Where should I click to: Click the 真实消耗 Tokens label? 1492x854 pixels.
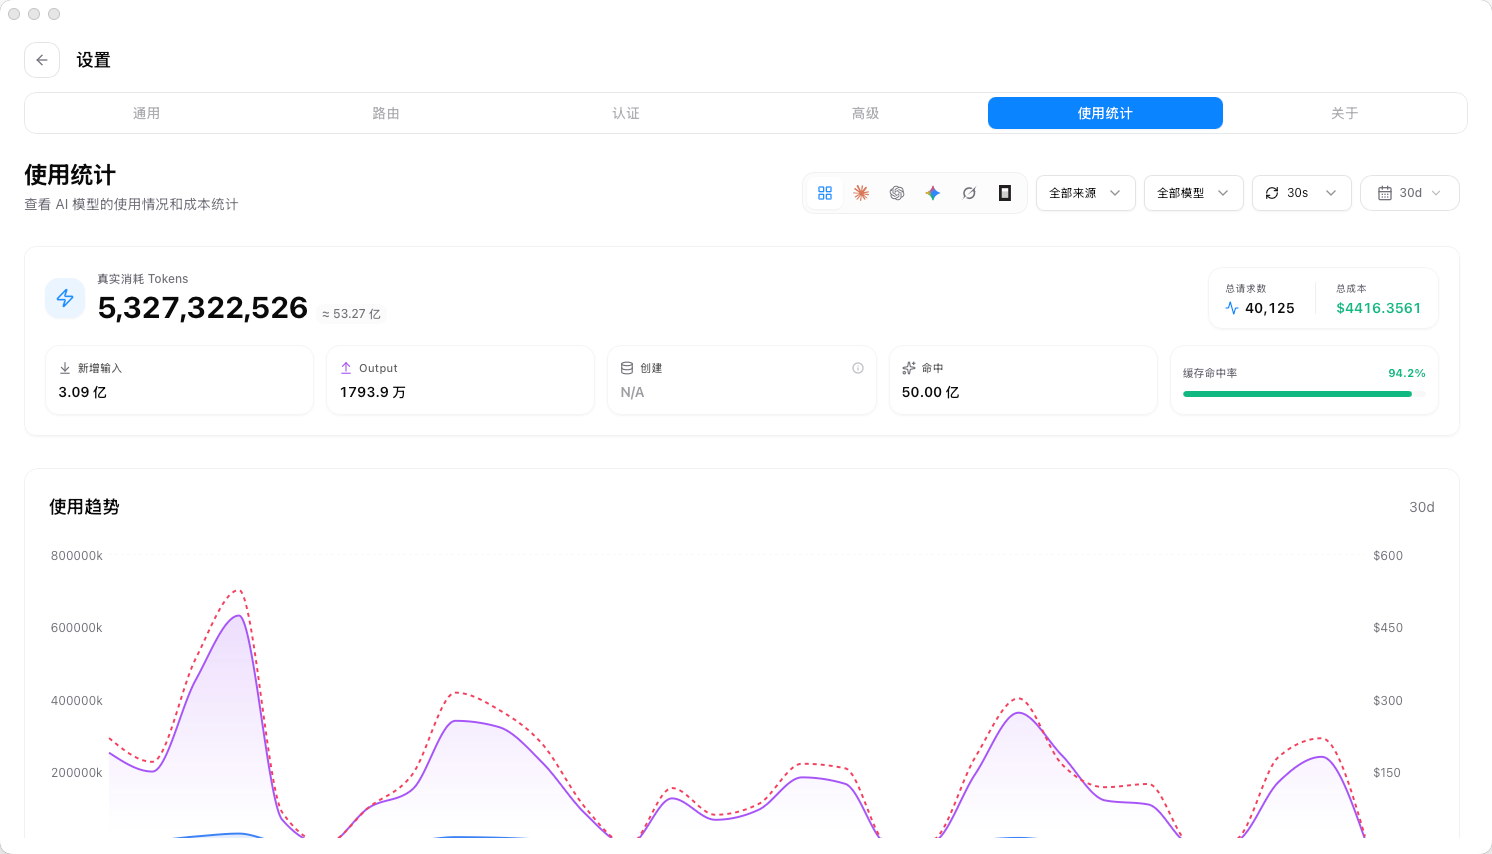coord(143,279)
